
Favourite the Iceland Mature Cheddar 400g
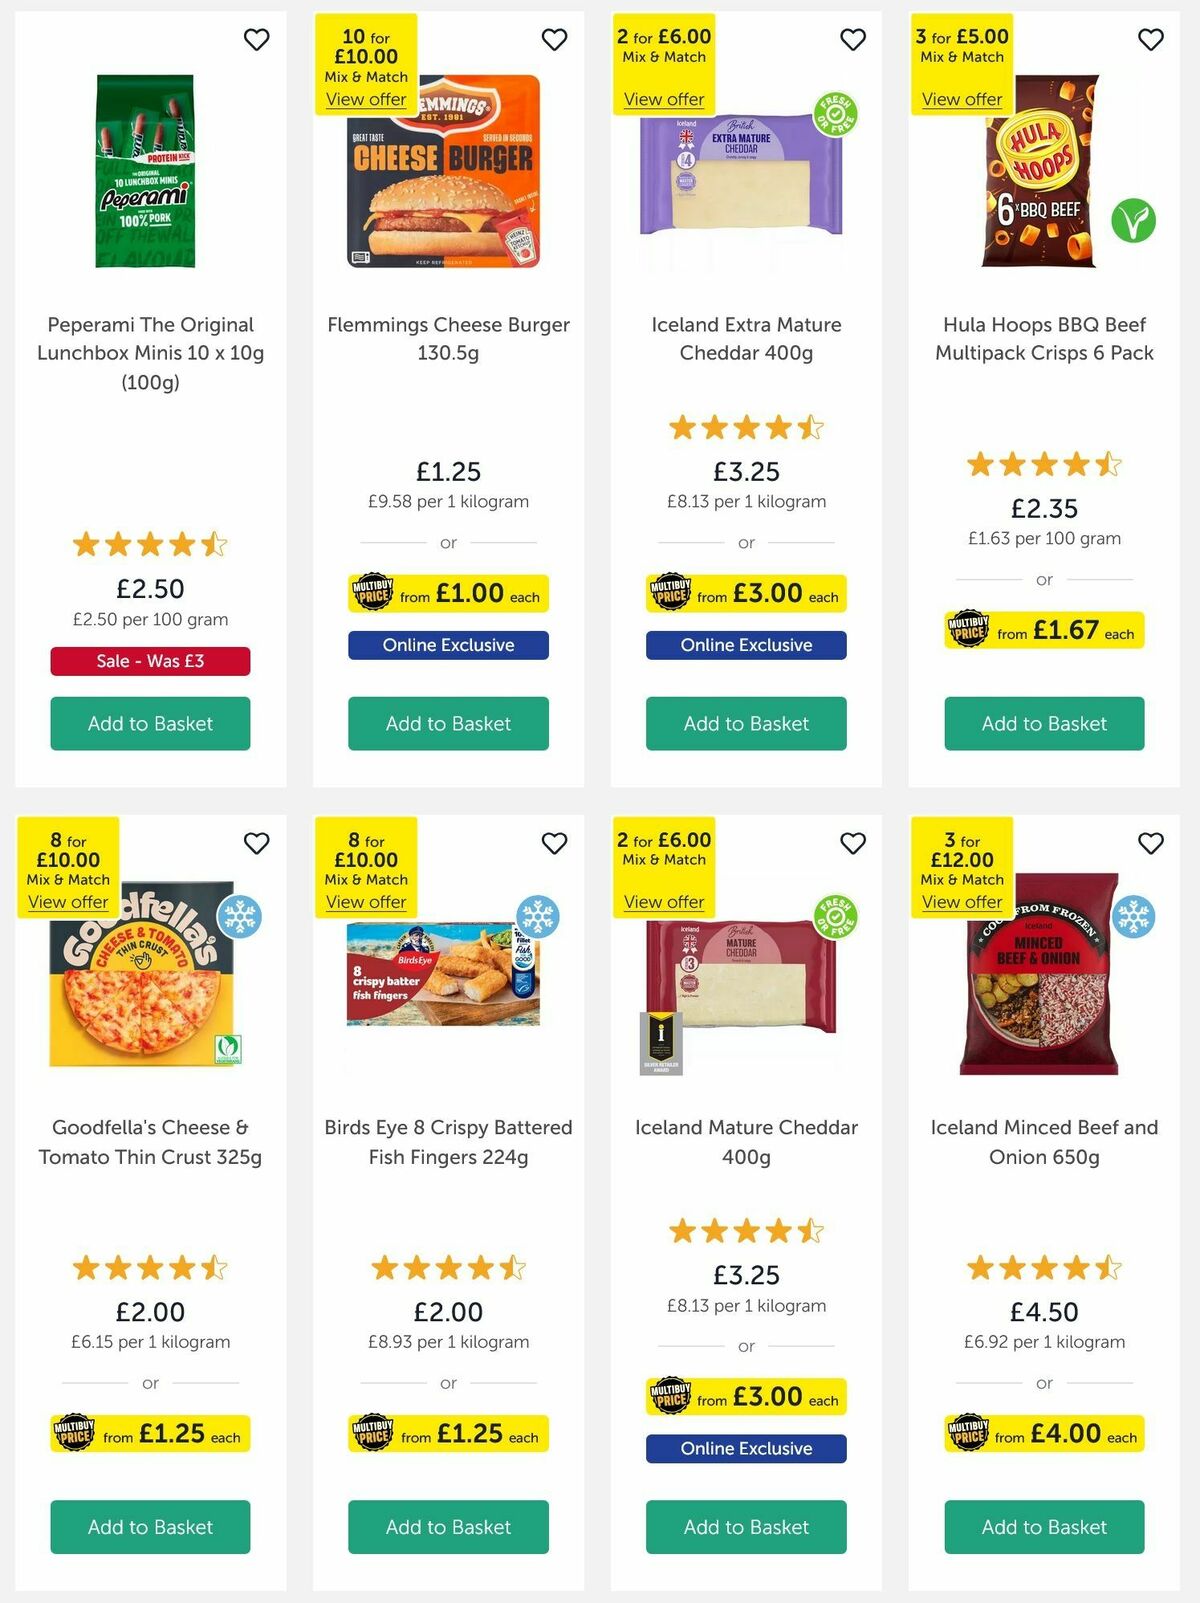pyautogui.click(x=853, y=842)
